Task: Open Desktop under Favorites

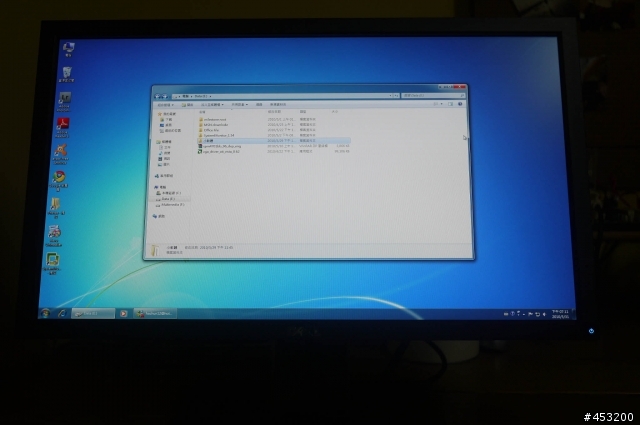Action: click(166, 125)
